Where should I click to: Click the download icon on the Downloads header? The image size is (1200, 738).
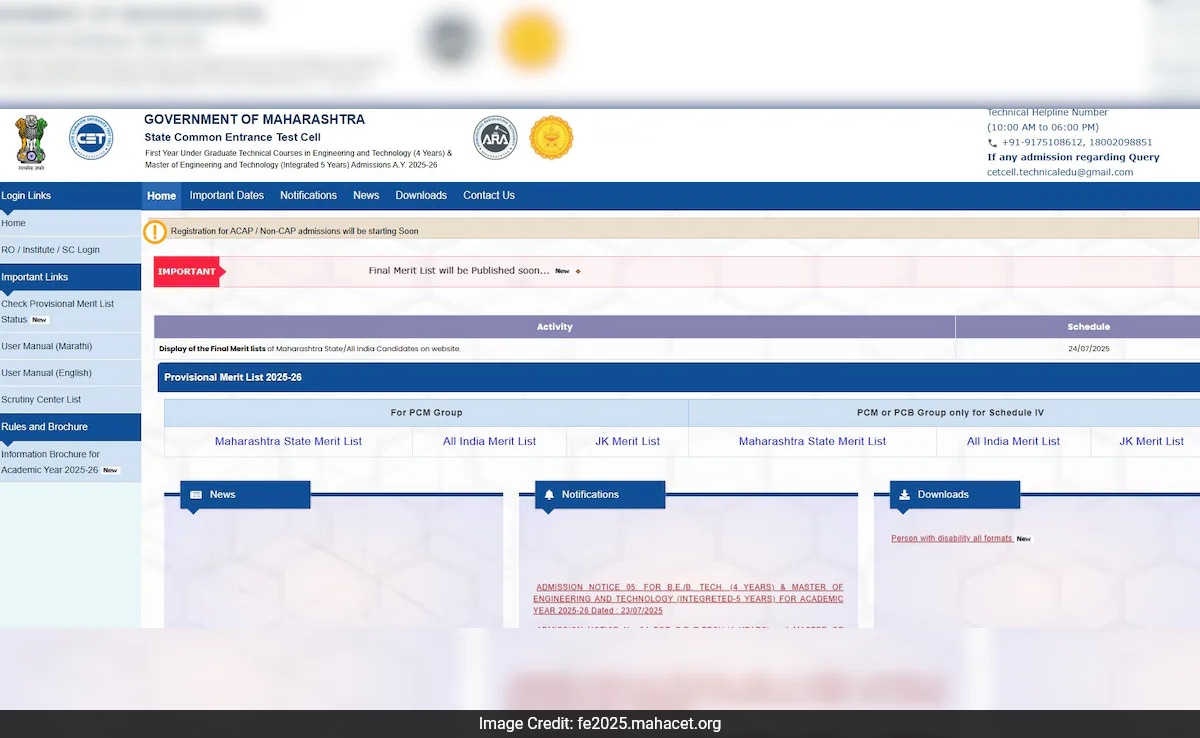(x=907, y=494)
